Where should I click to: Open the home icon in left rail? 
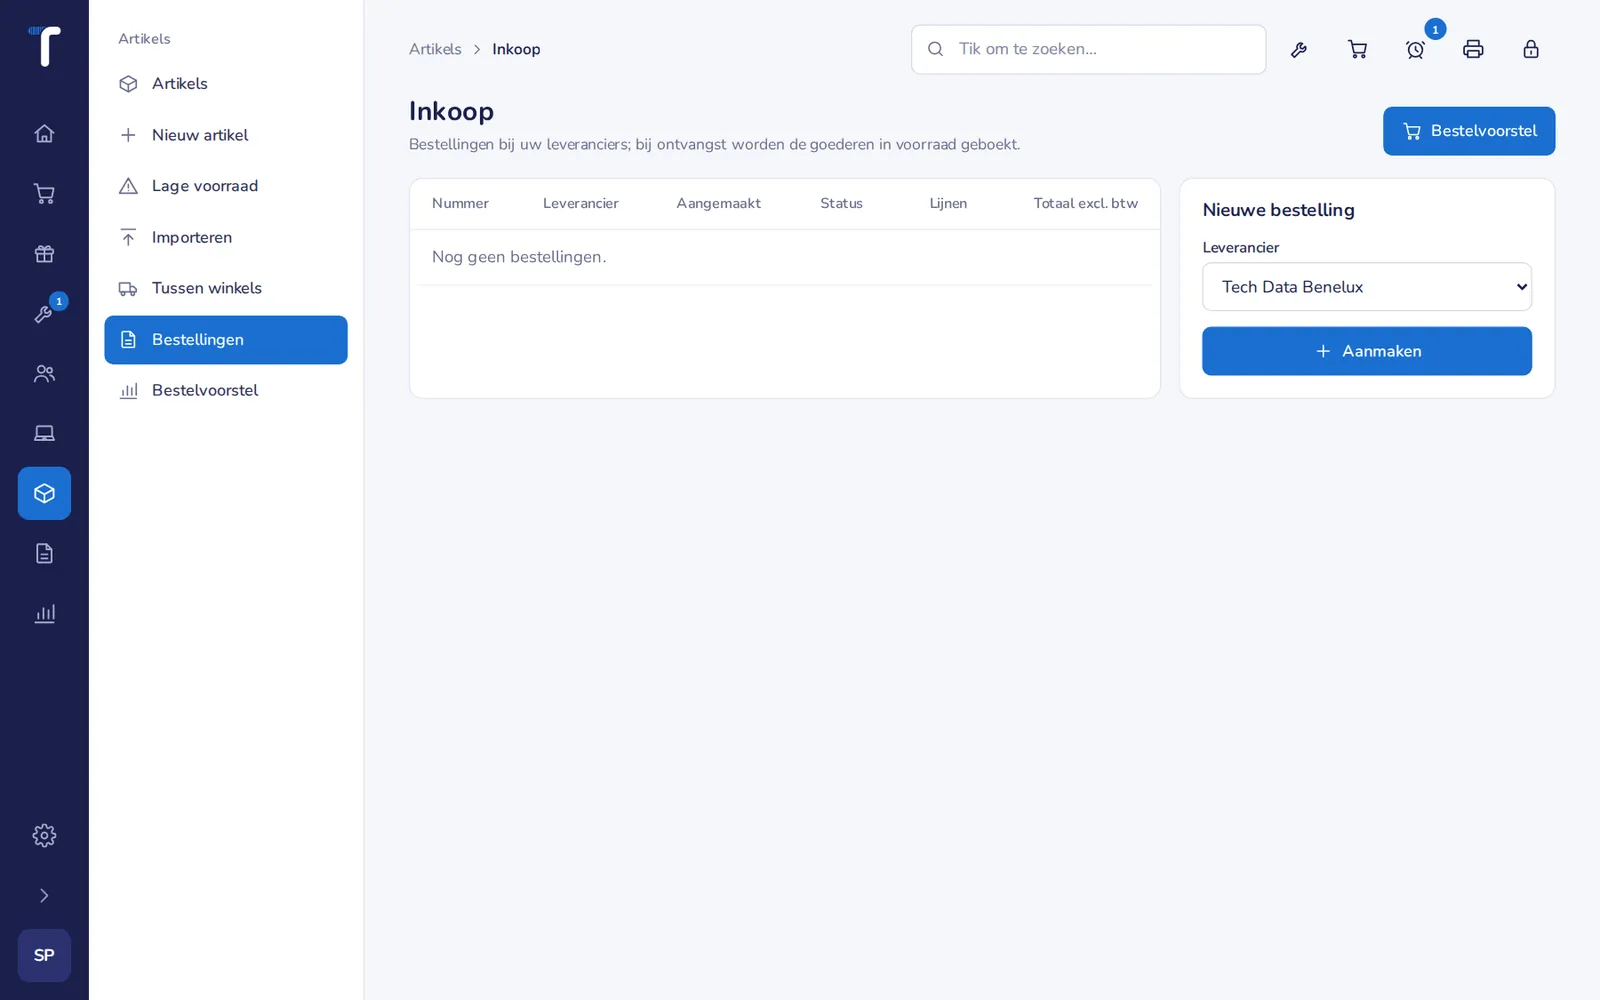(x=44, y=133)
